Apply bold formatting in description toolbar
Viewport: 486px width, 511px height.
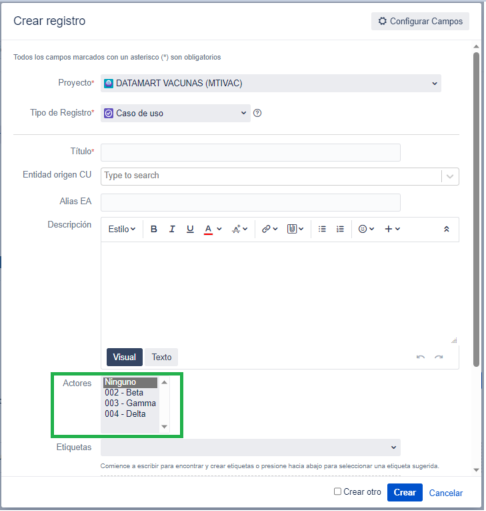pos(154,229)
